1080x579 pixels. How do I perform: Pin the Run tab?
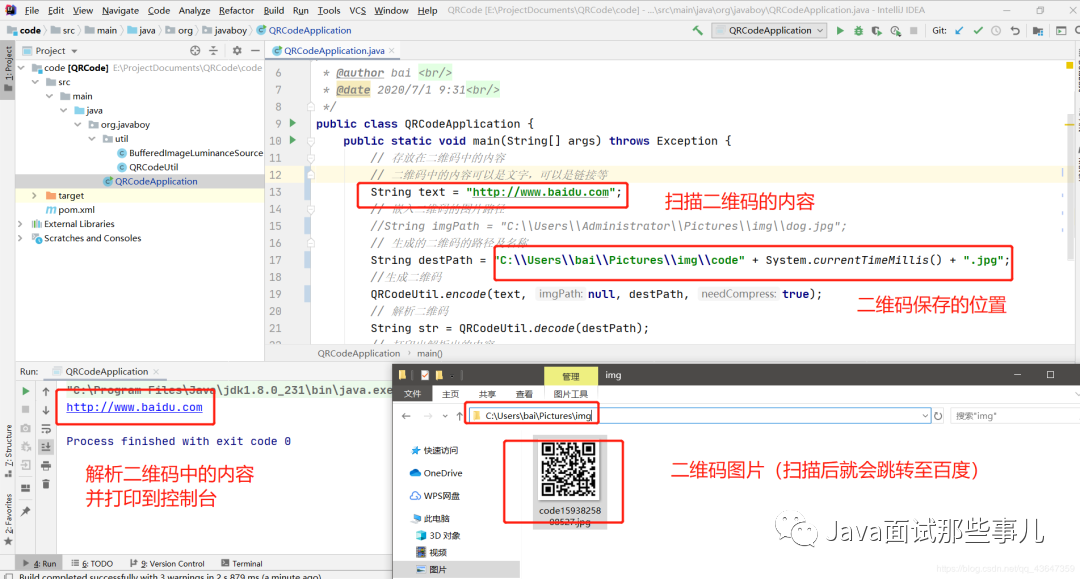click(25, 511)
